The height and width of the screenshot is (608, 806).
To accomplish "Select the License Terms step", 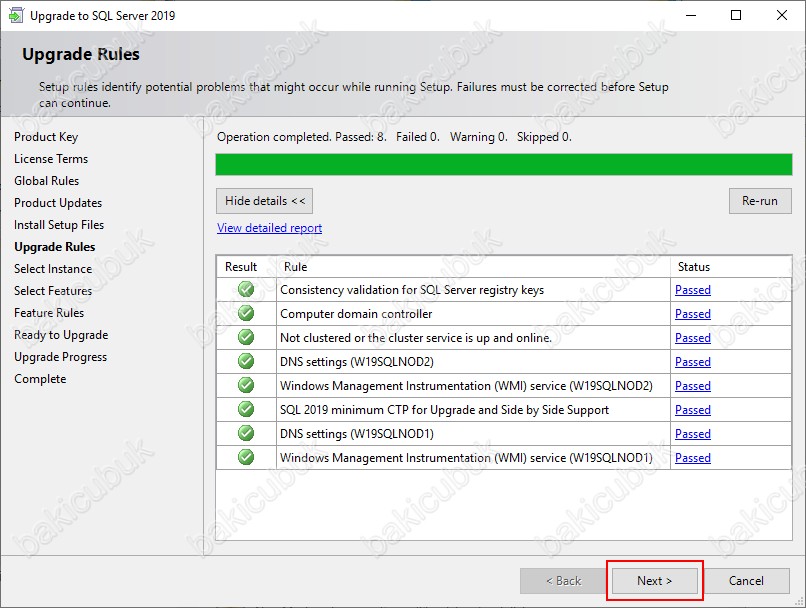I will pos(51,159).
